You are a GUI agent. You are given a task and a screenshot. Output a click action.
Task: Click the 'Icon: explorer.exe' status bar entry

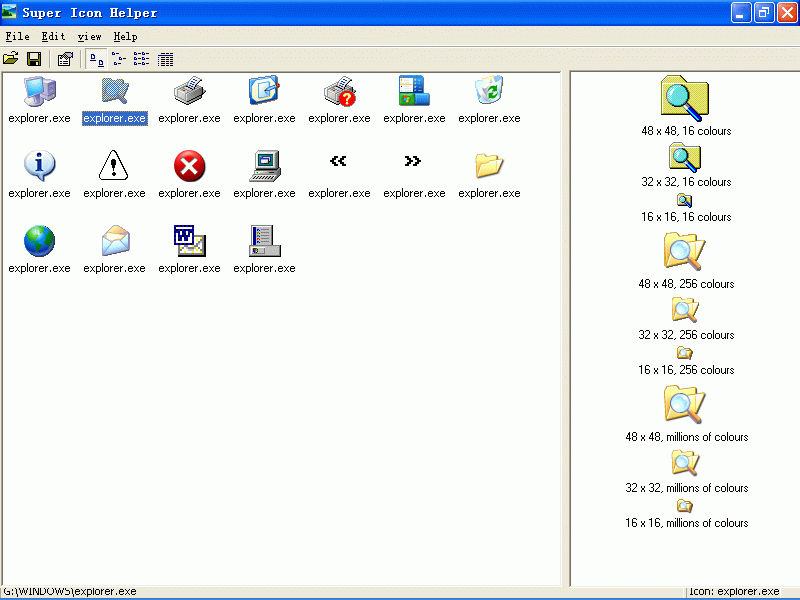pyautogui.click(x=734, y=591)
